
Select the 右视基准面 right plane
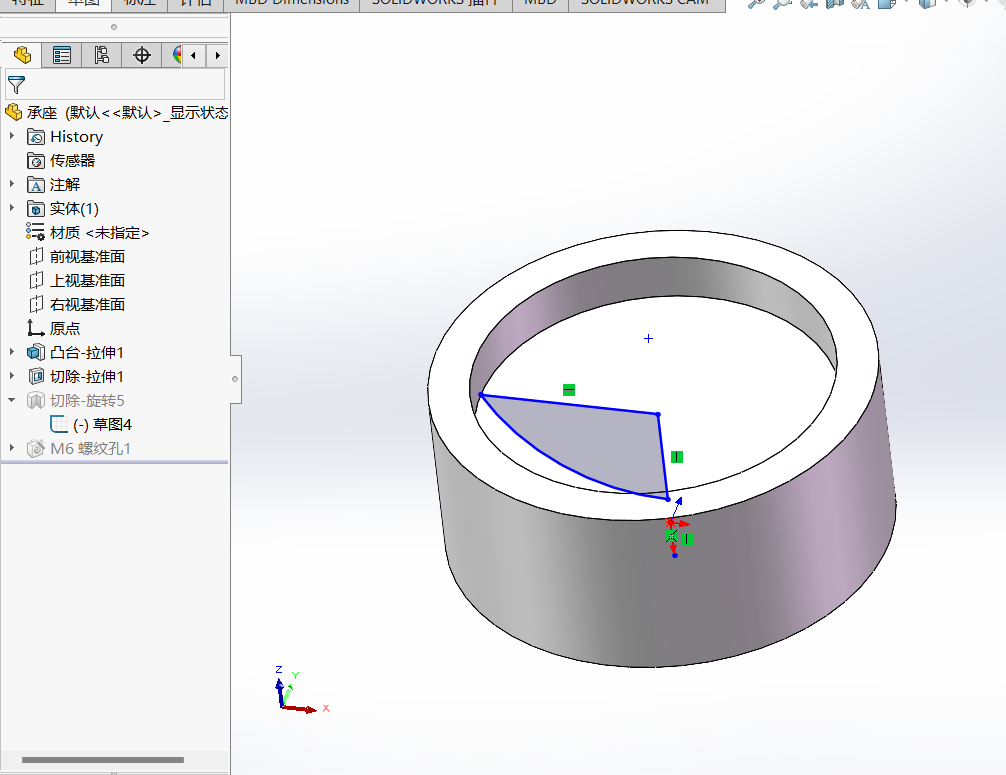pos(76,305)
